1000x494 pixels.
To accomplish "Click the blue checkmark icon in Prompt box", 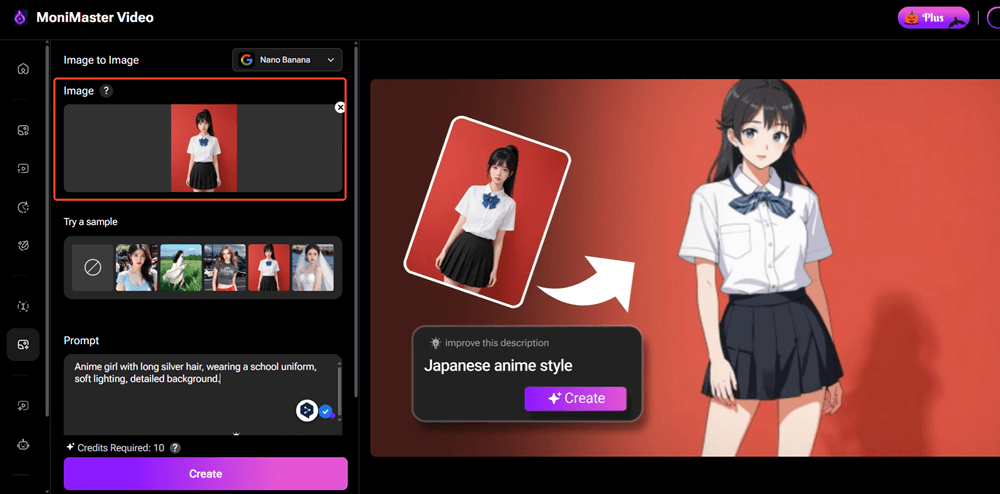I will (x=326, y=412).
